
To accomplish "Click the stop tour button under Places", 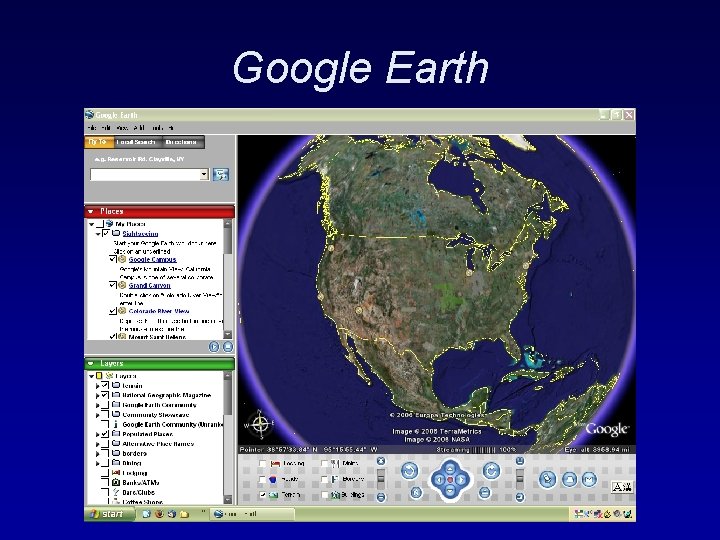I will (x=228, y=347).
